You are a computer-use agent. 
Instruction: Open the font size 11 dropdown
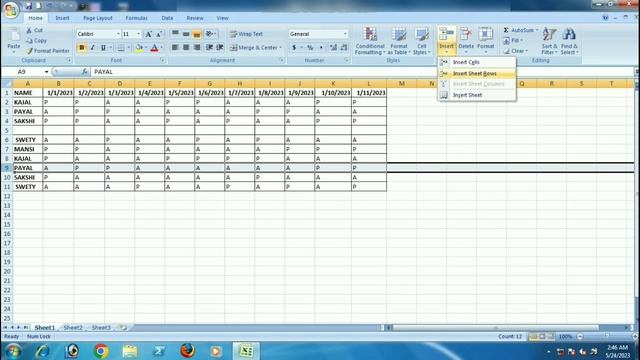tap(138, 34)
